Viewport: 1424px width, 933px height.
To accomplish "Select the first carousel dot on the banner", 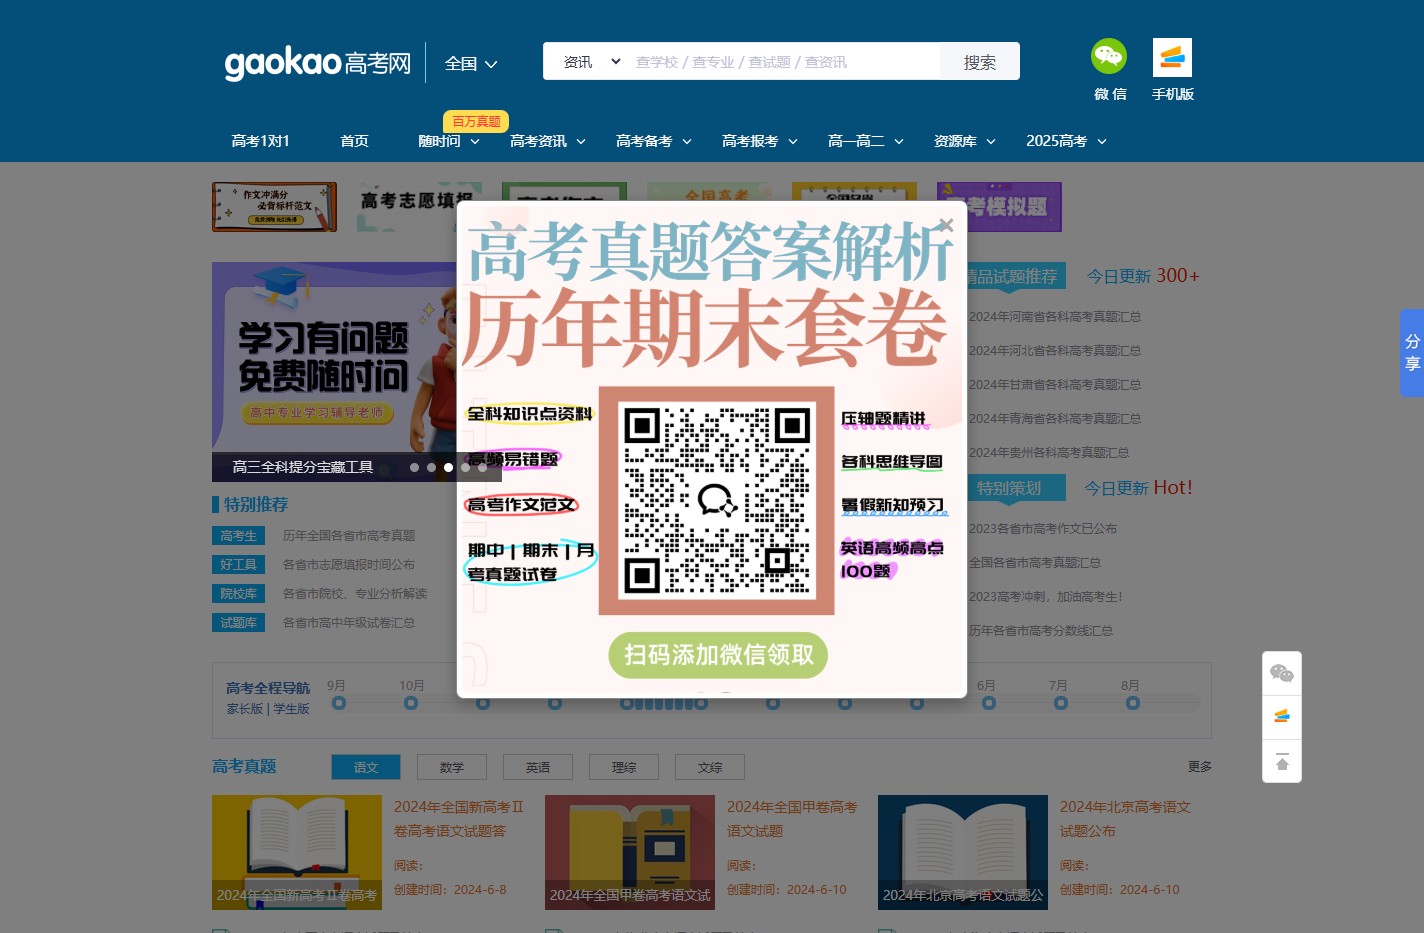I will click(414, 467).
